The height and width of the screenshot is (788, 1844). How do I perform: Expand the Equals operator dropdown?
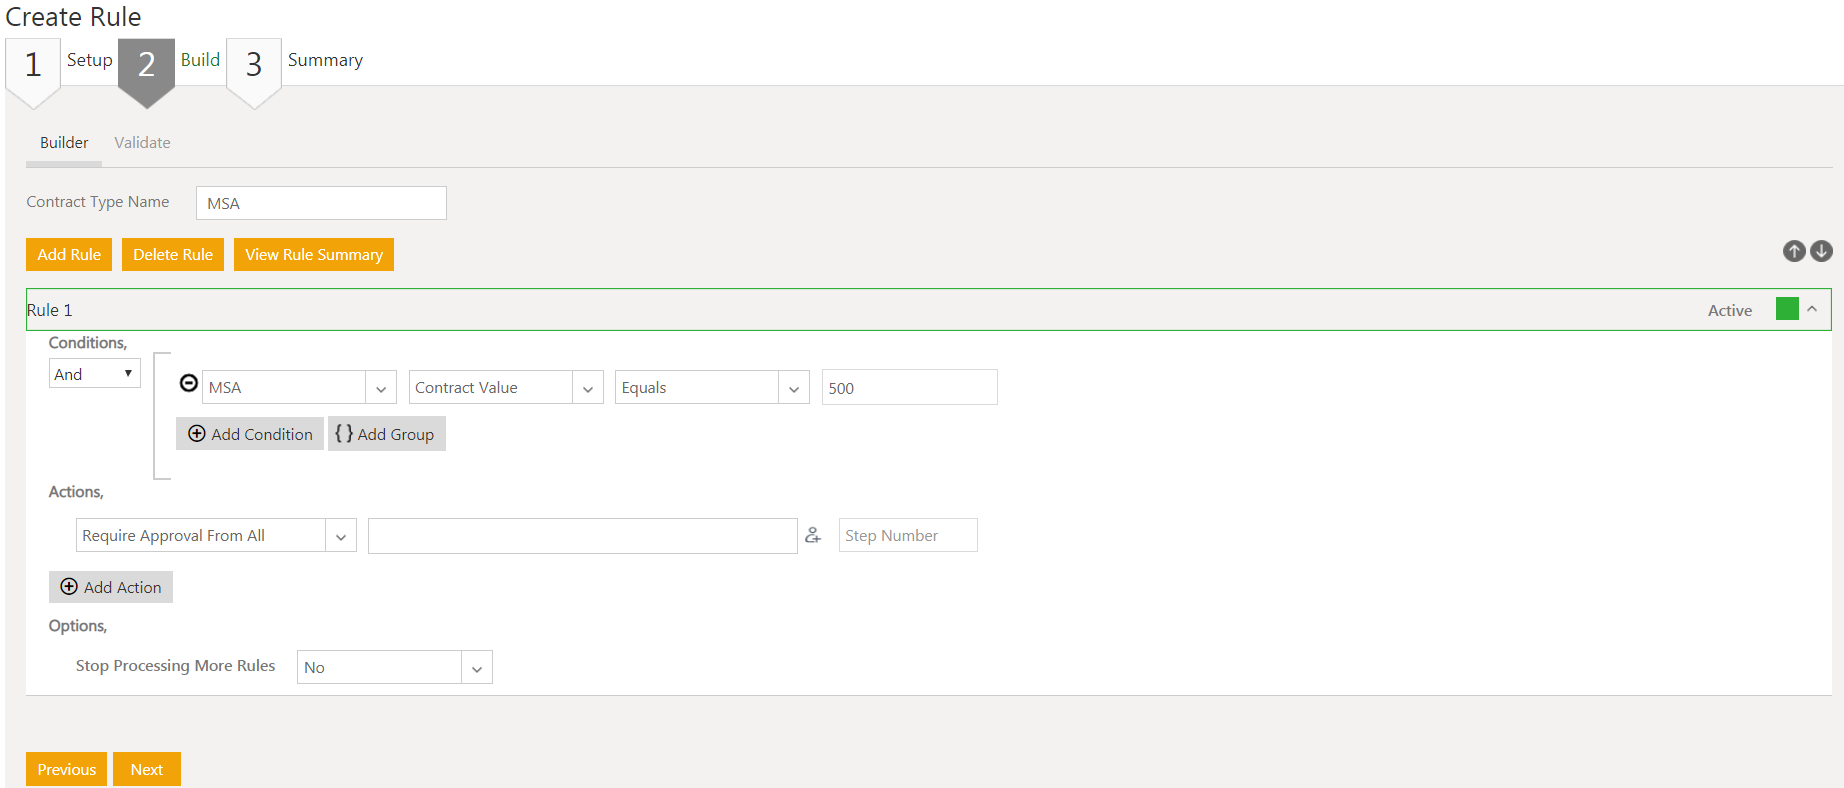[712, 387]
